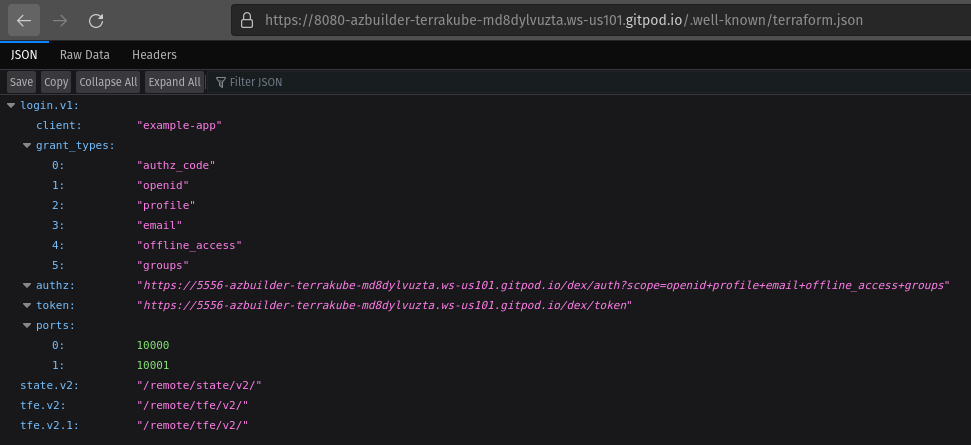Select the login.v1 key label
971x445 pixels.
(50, 105)
